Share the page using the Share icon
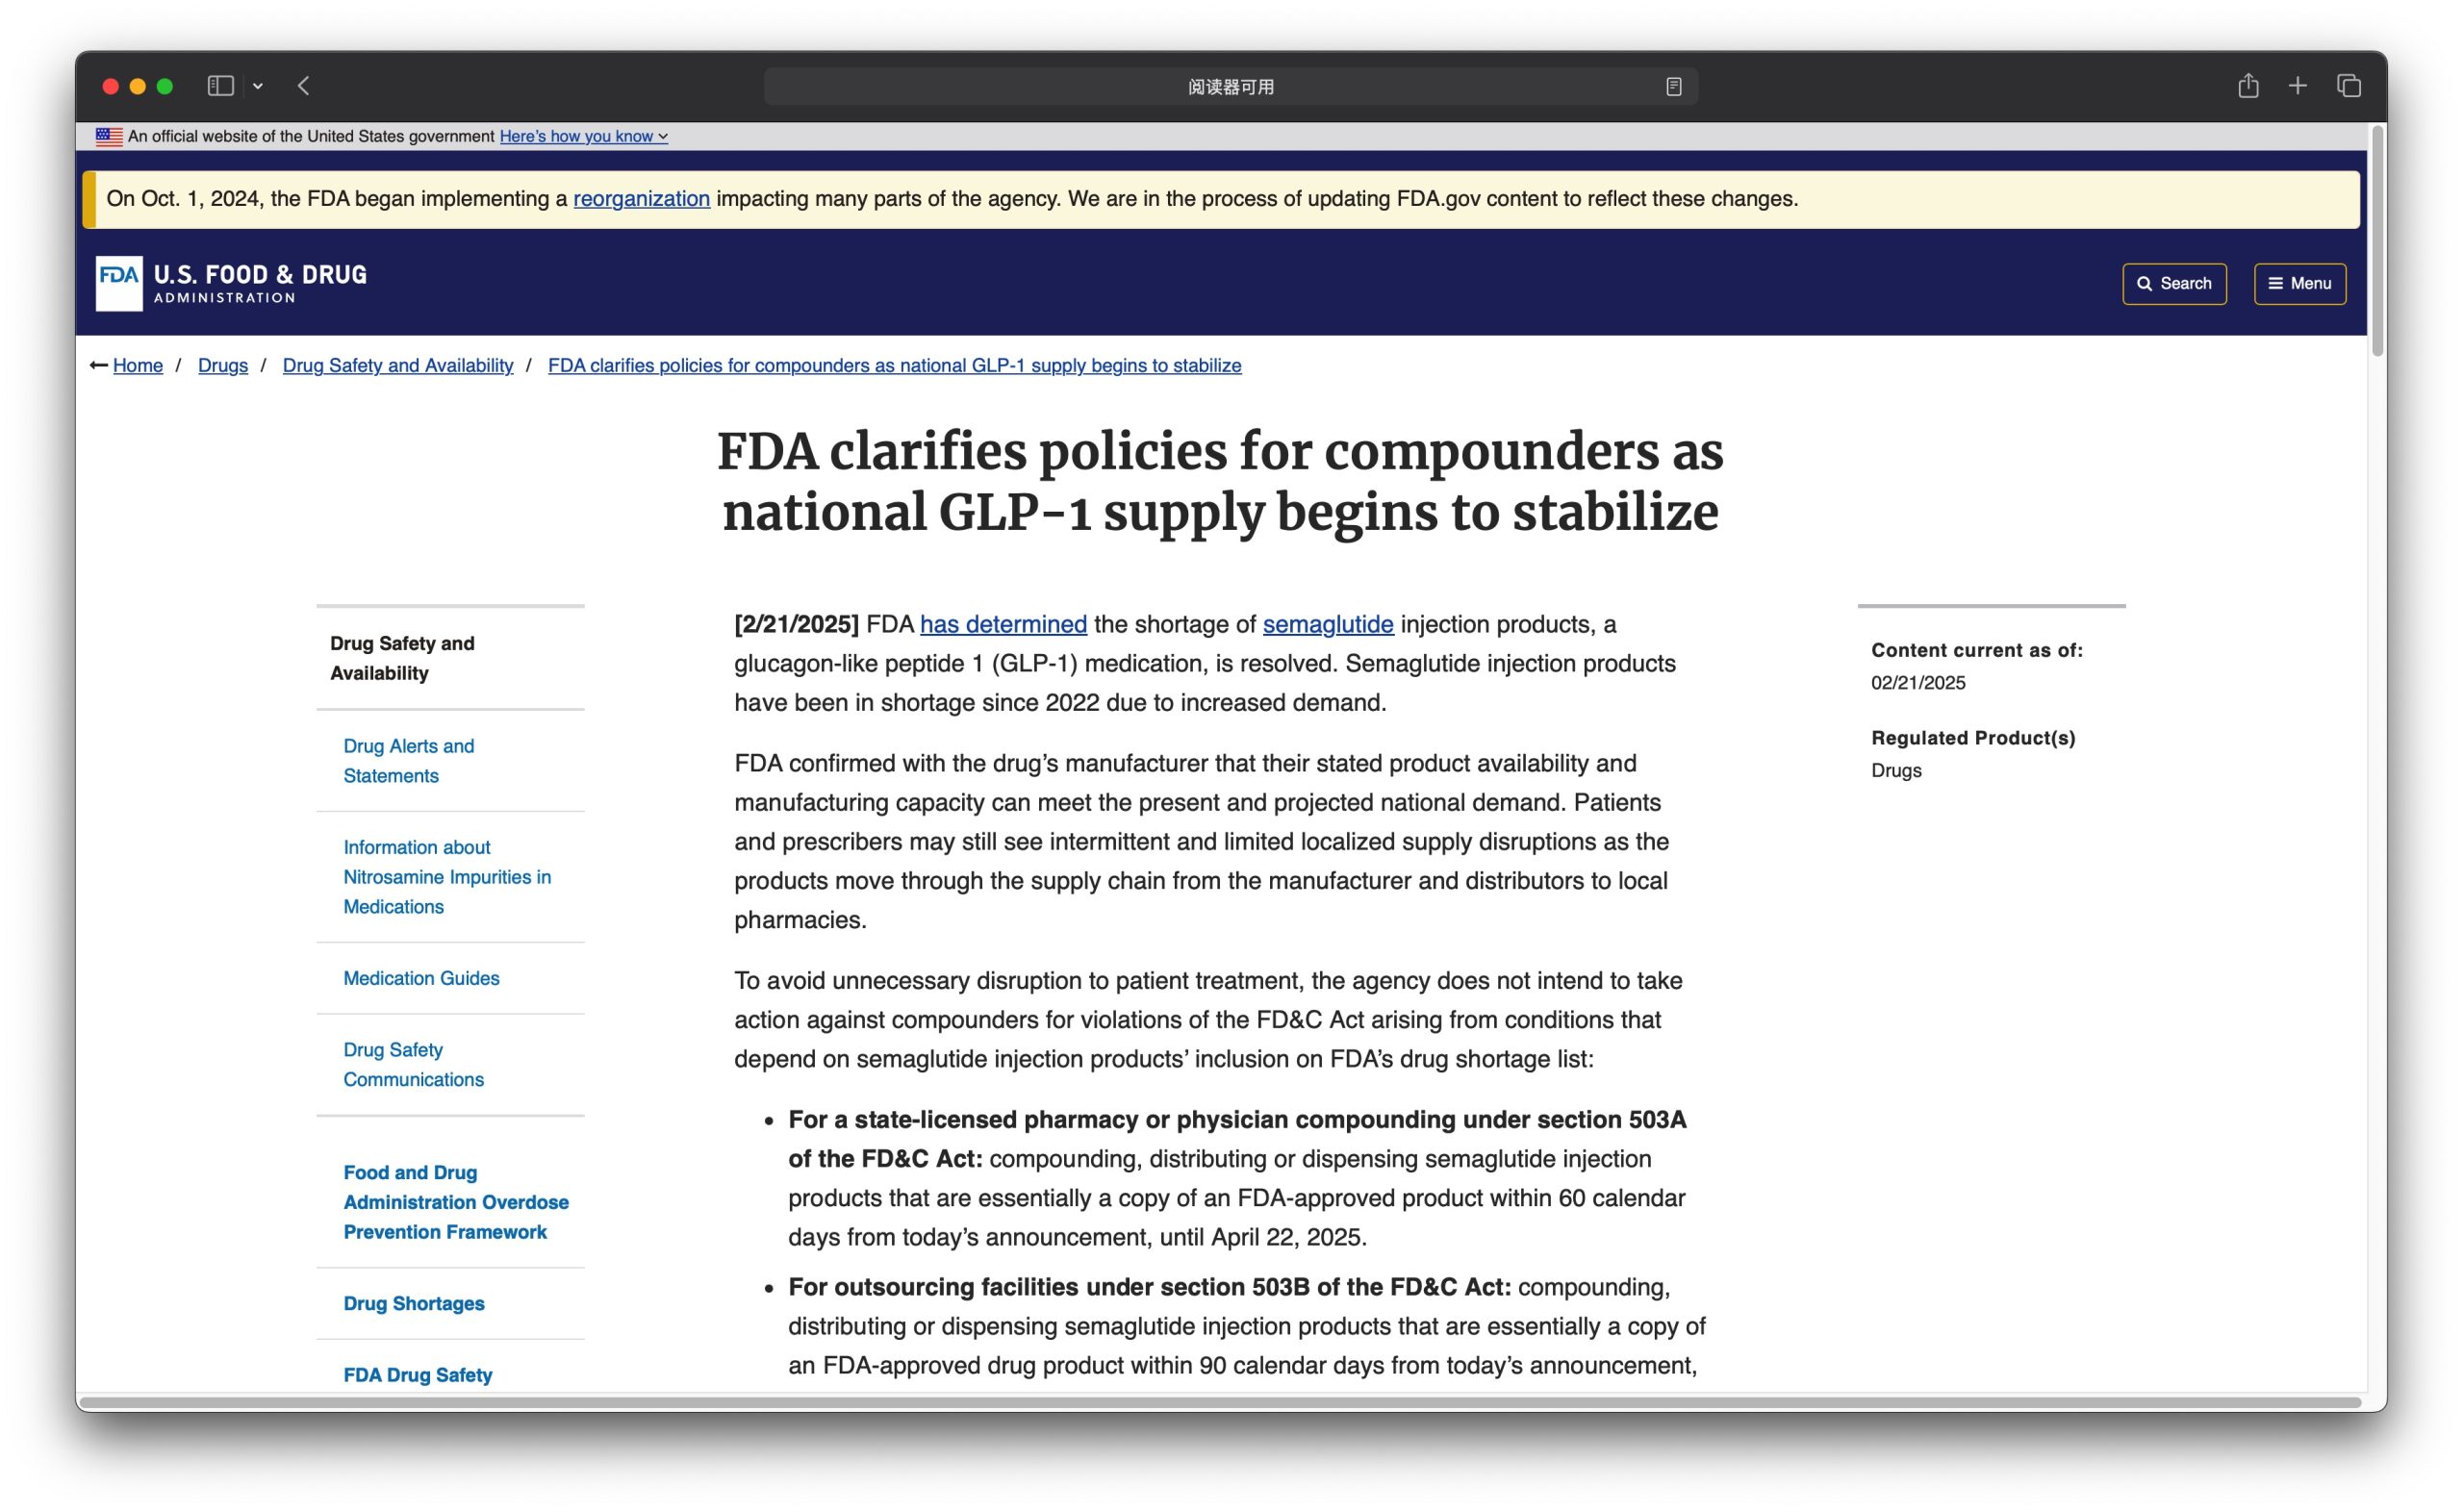This screenshot has height=1512, width=2463. click(2248, 85)
